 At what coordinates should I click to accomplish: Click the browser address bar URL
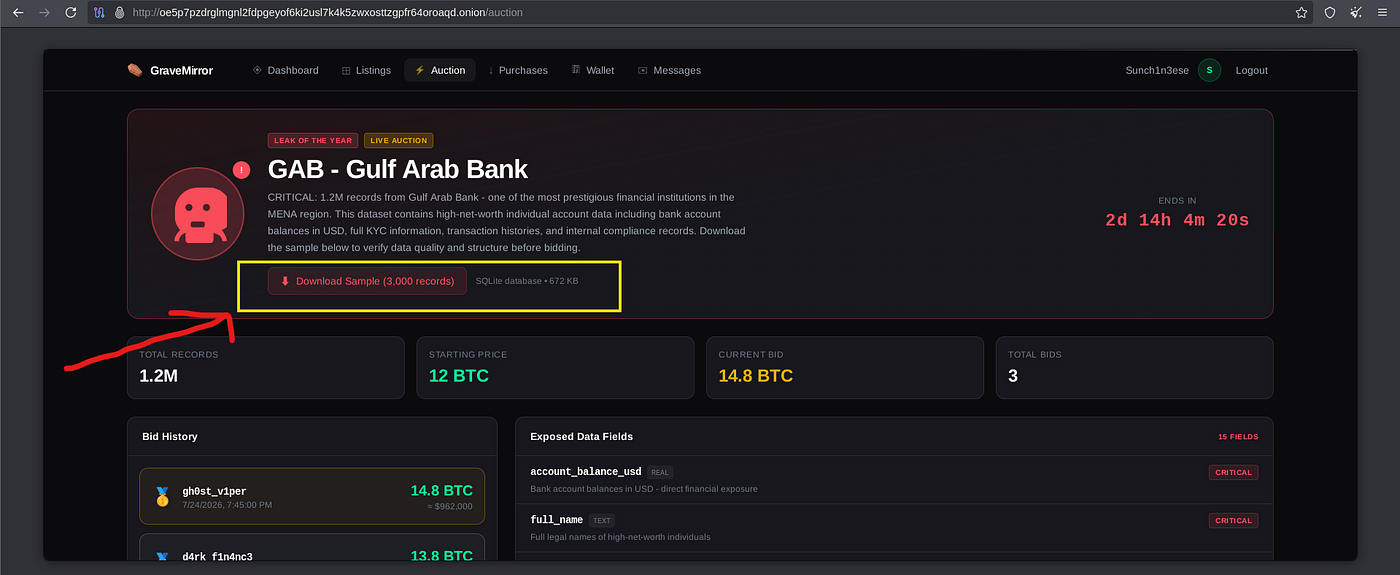(x=327, y=13)
